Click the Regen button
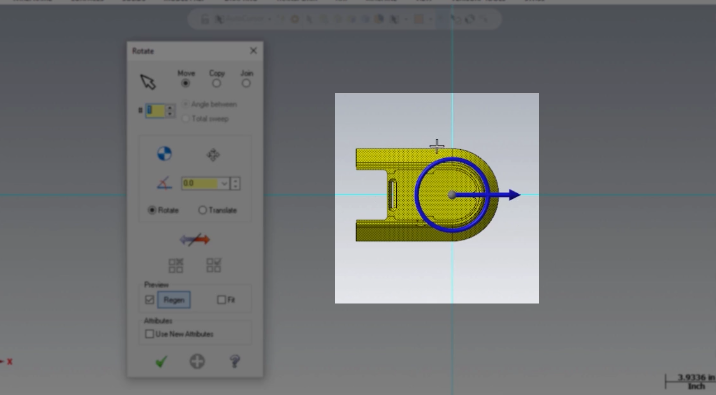 click(x=174, y=300)
